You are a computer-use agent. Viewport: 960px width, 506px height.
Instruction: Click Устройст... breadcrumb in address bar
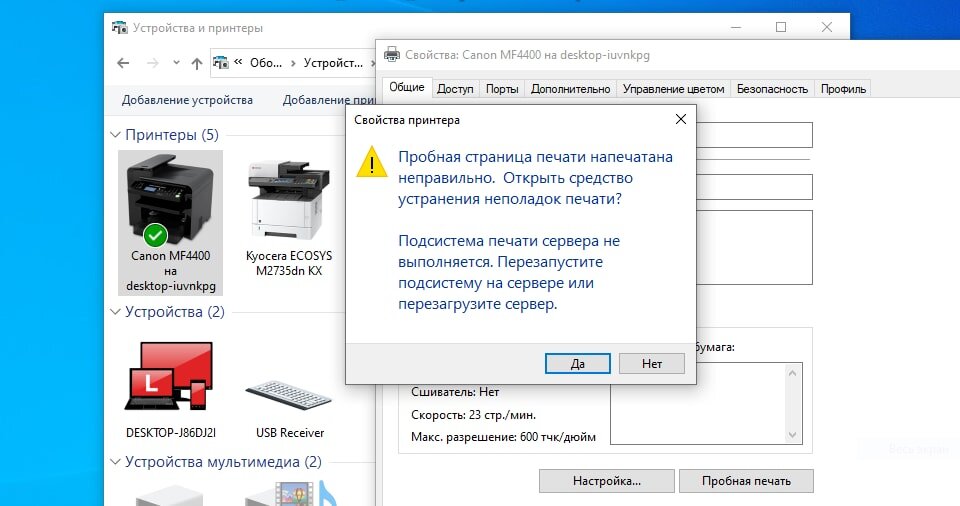pyautogui.click(x=333, y=62)
